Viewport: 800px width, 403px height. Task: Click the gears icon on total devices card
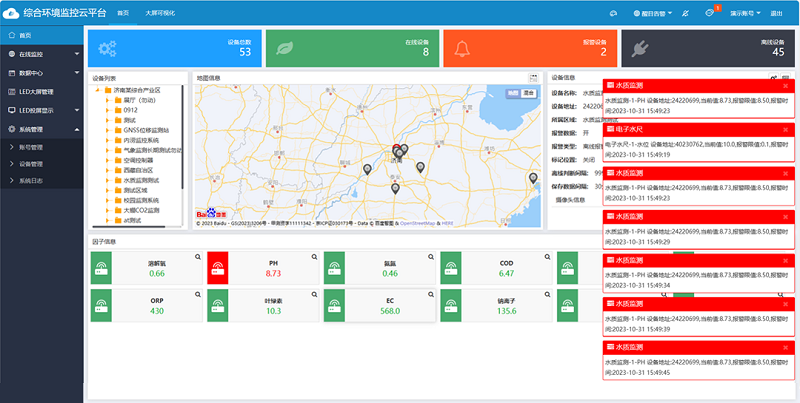(x=108, y=48)
